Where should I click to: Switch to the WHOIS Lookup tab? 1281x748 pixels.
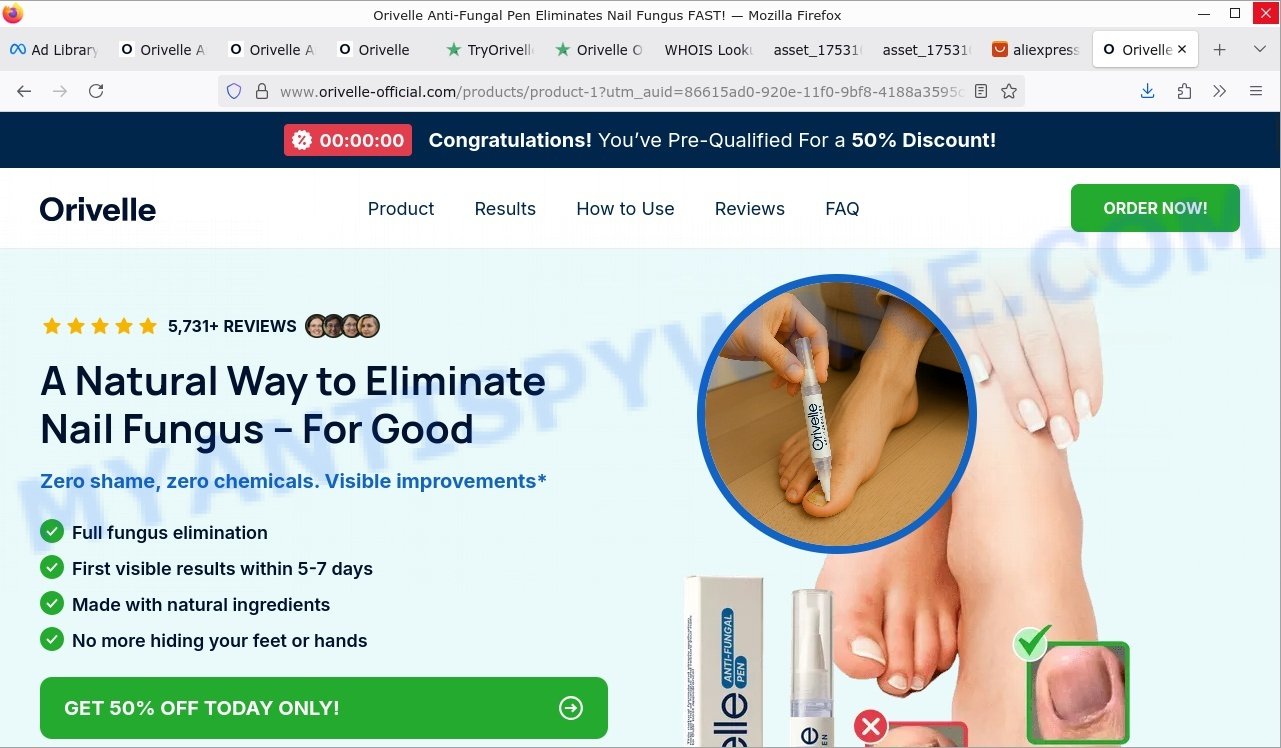708,50
